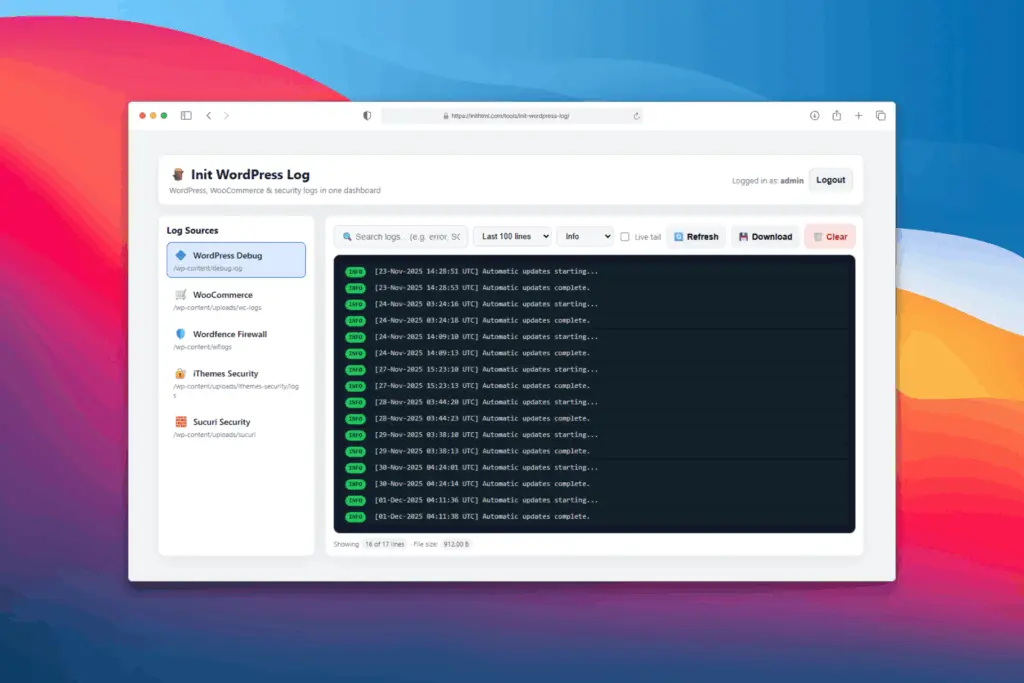Click the 27-Nov-2025 15:23:10 log line
The width and height of the screenshot is (1024, 683).
click(x=594, y=369)
